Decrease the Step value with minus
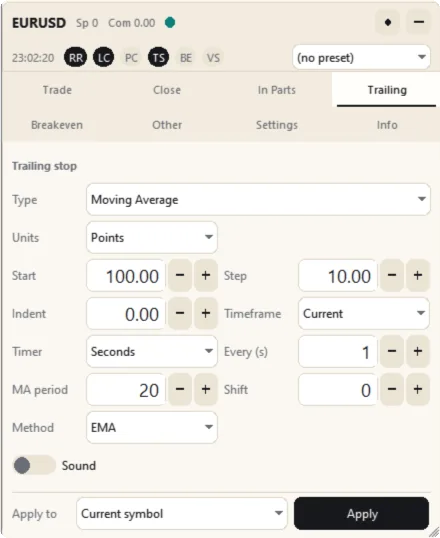Viewport: 440px width, 538px height. [x=392, y=276]
